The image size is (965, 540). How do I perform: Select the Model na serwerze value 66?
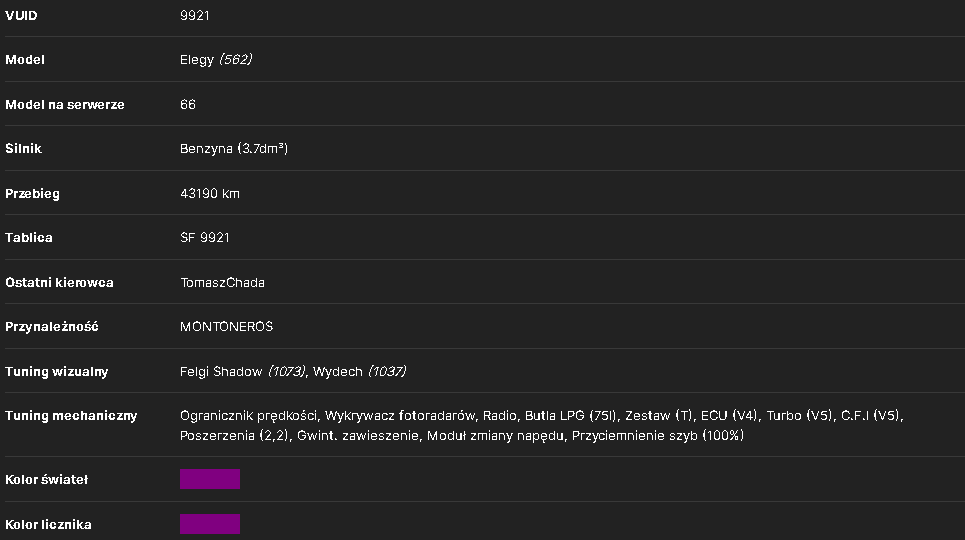coord(188,104)
